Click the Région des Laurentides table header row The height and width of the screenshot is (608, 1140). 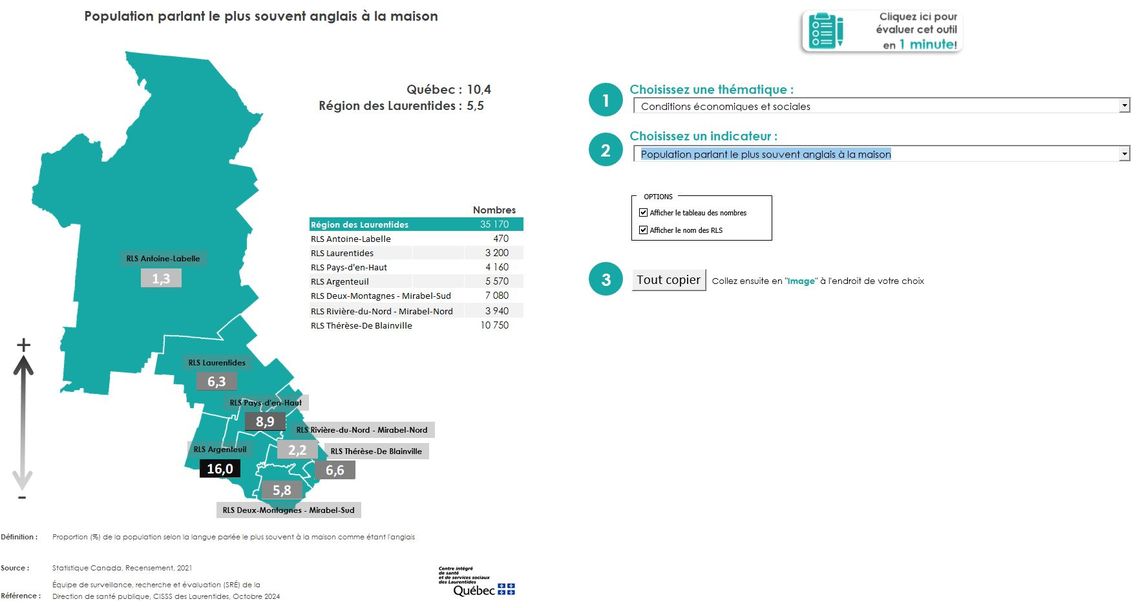[416, 225]
